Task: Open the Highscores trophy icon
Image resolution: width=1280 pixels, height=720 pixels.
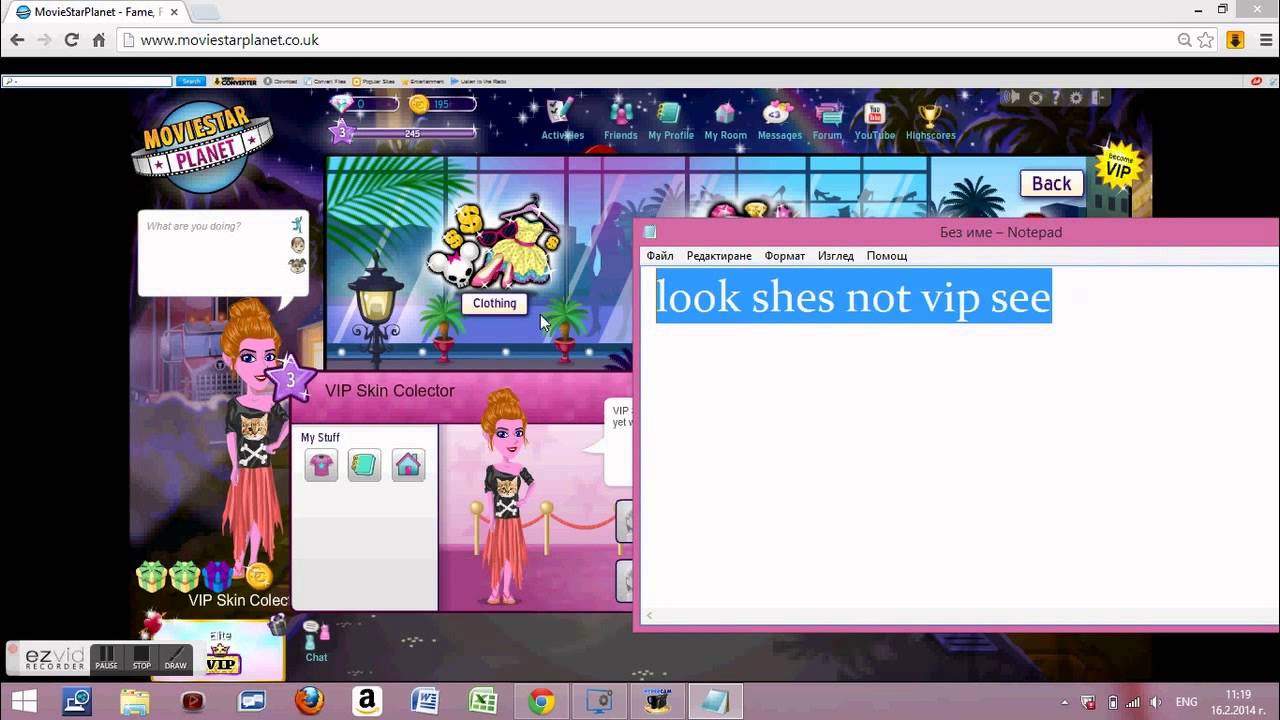Action: 930,119
